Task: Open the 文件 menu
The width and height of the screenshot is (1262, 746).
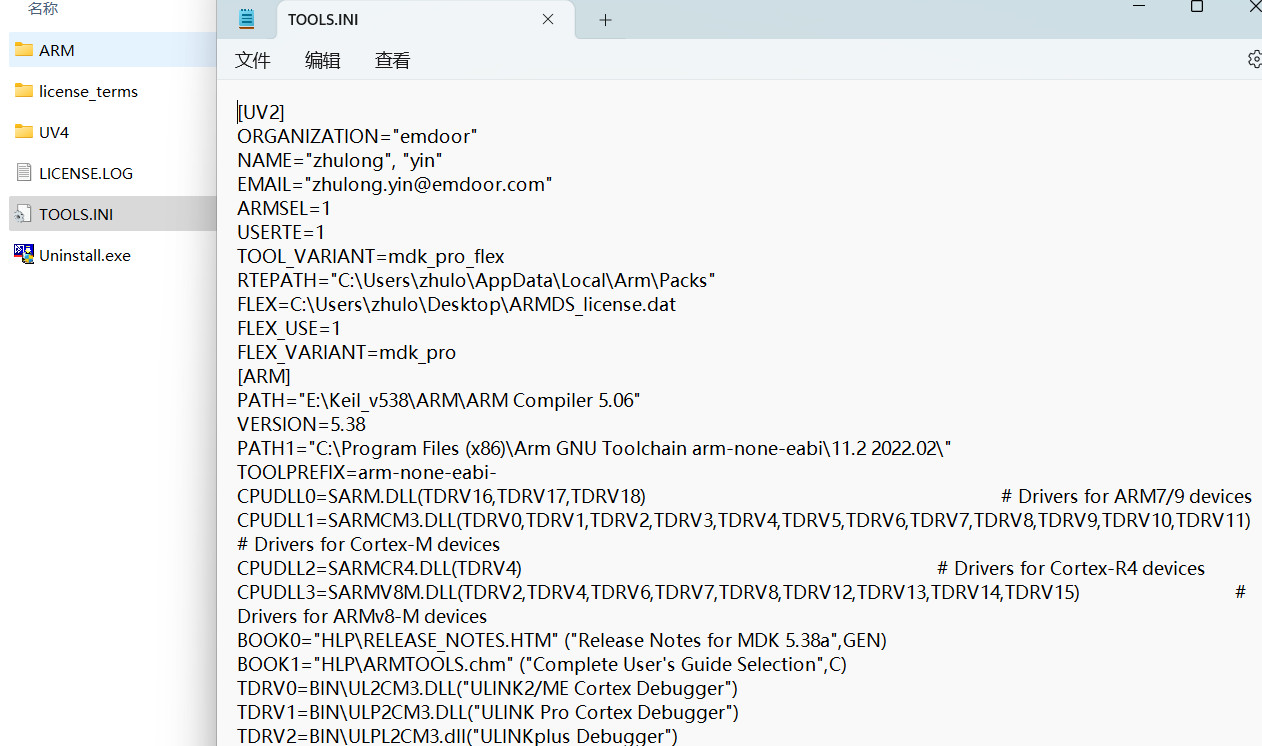Action: (253, 61)
